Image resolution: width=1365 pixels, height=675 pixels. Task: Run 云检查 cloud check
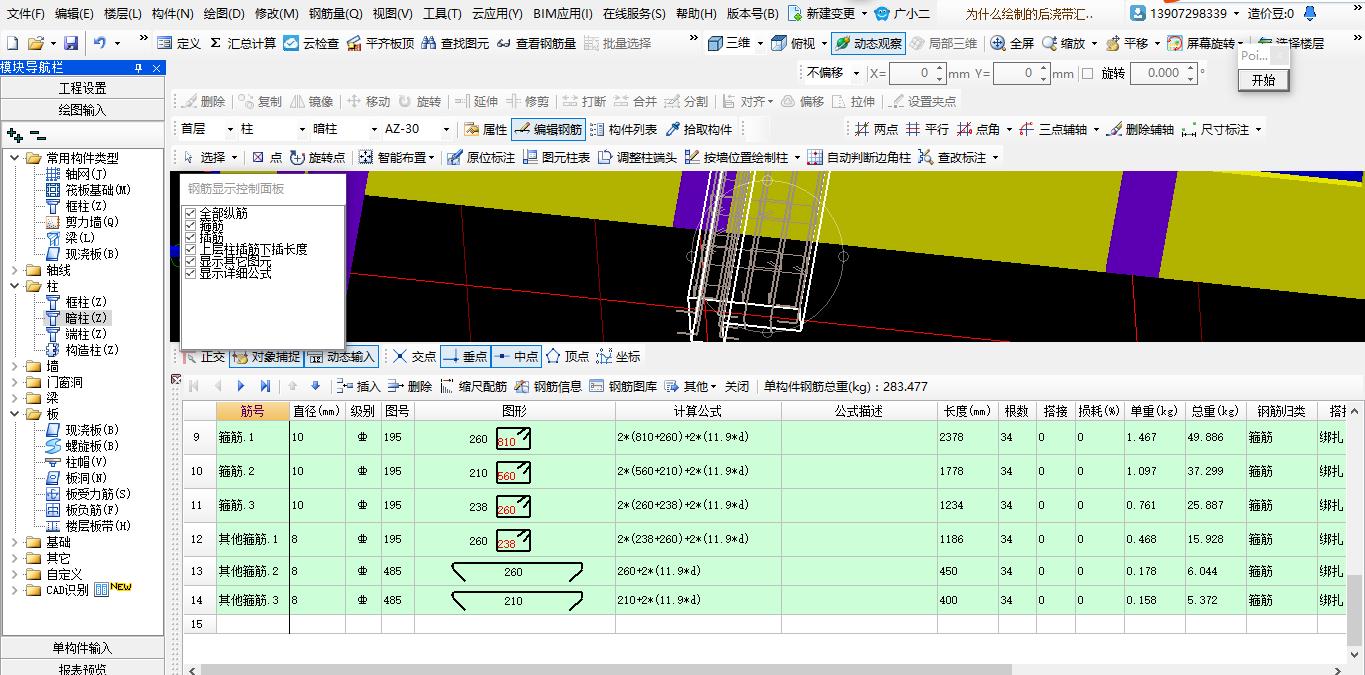tap(311, 44)
